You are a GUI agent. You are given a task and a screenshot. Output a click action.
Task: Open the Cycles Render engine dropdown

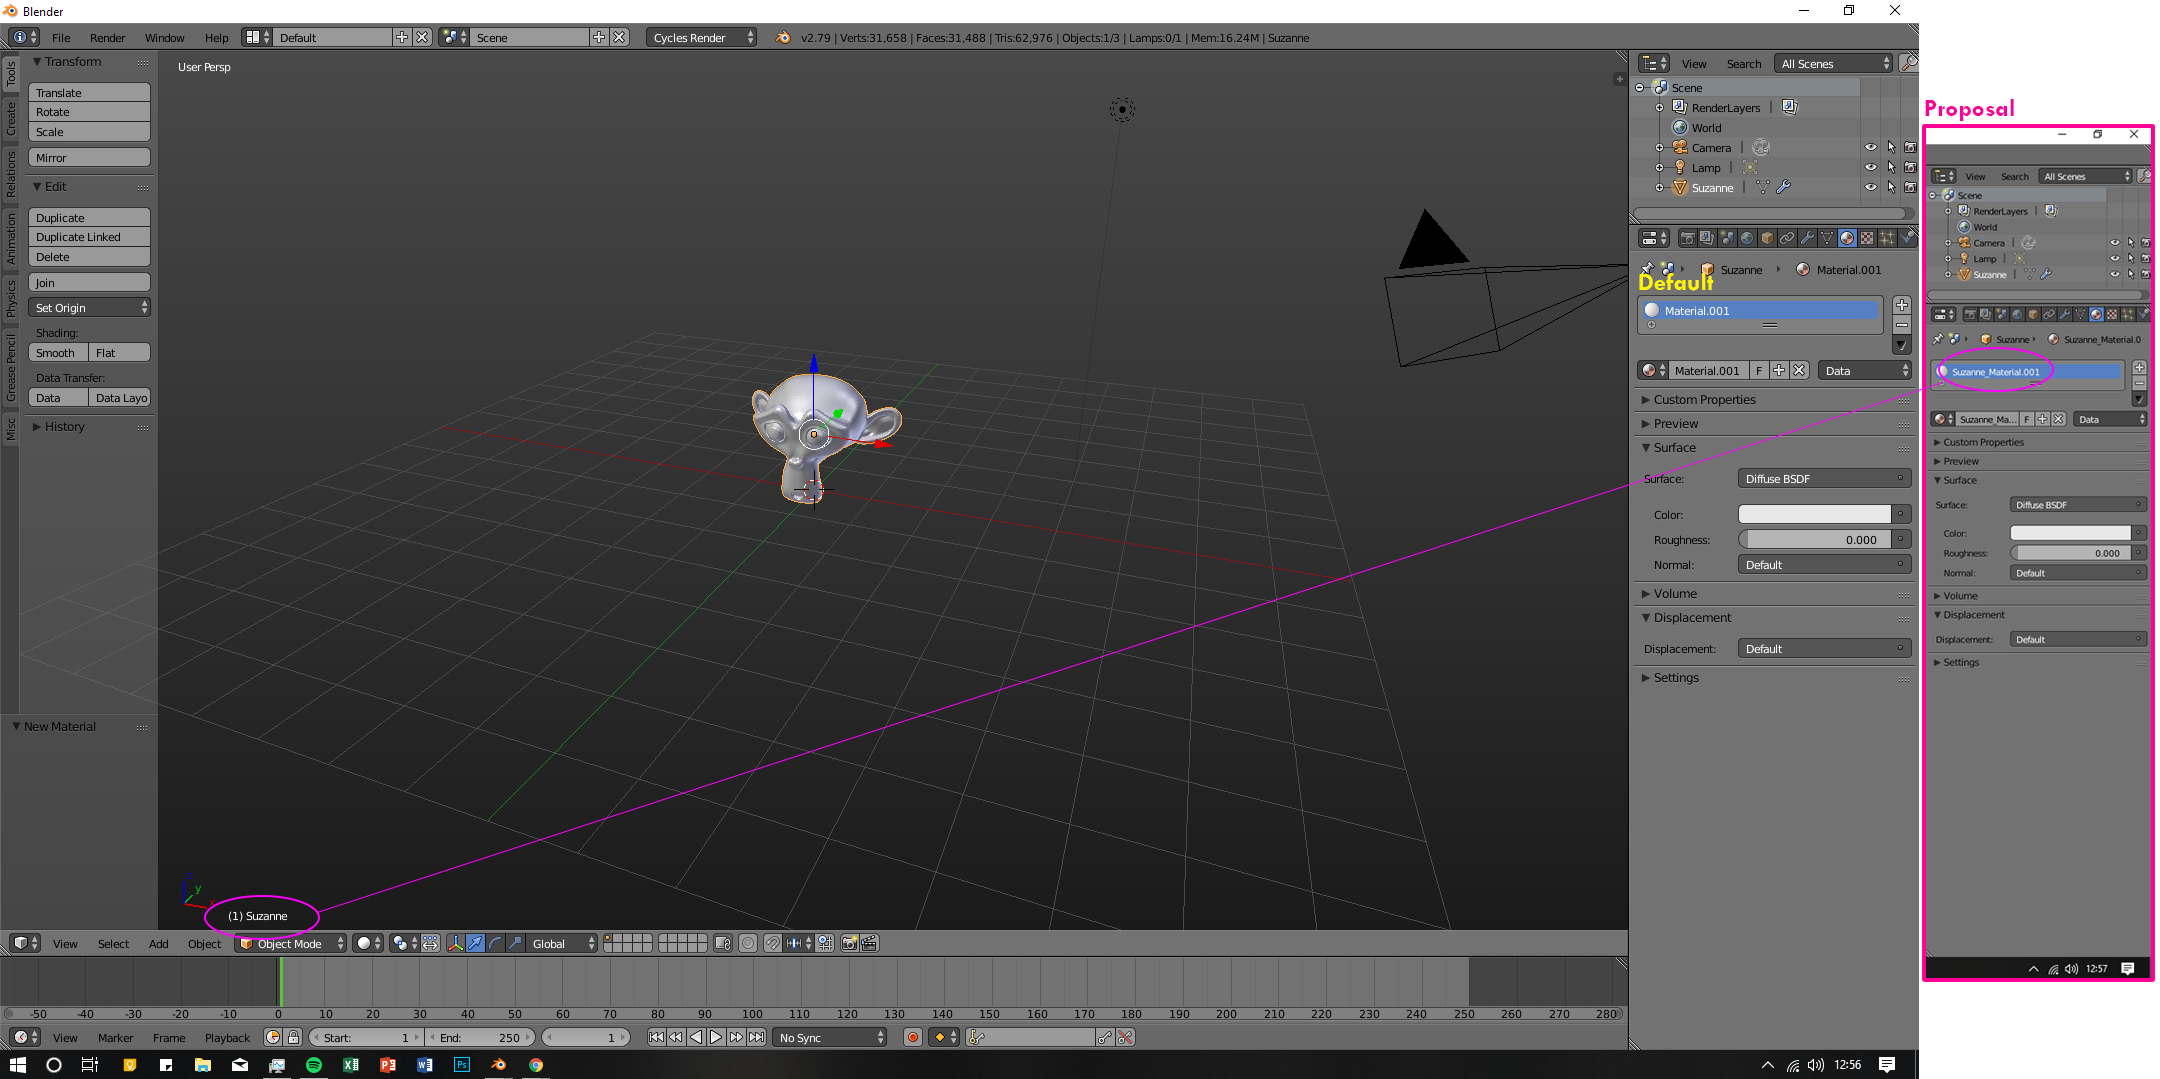702,38
